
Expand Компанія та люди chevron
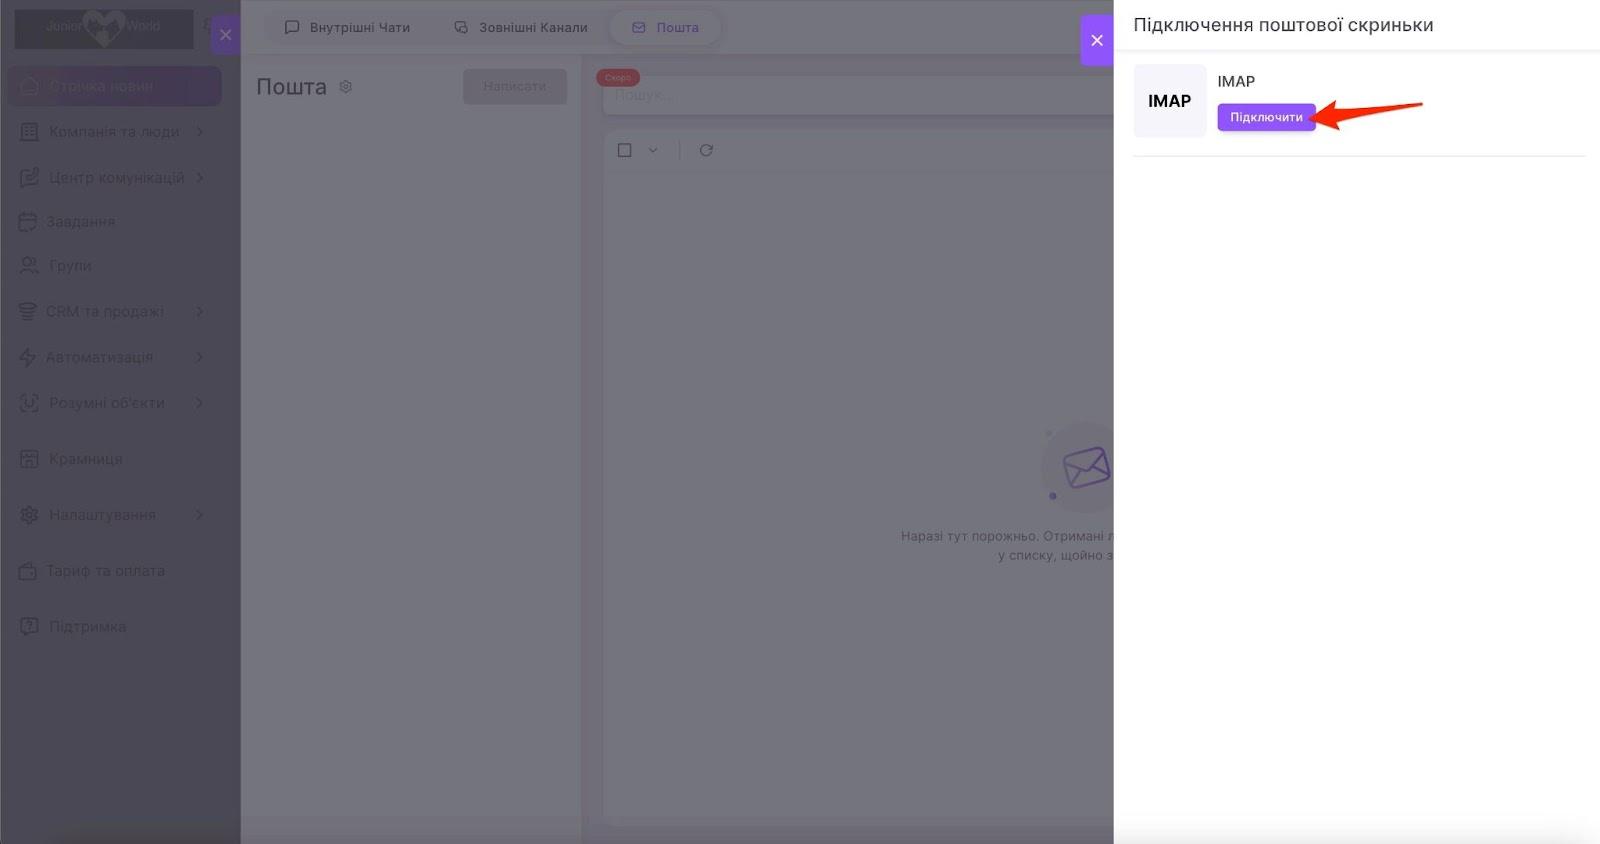click(x=200, y=132)
